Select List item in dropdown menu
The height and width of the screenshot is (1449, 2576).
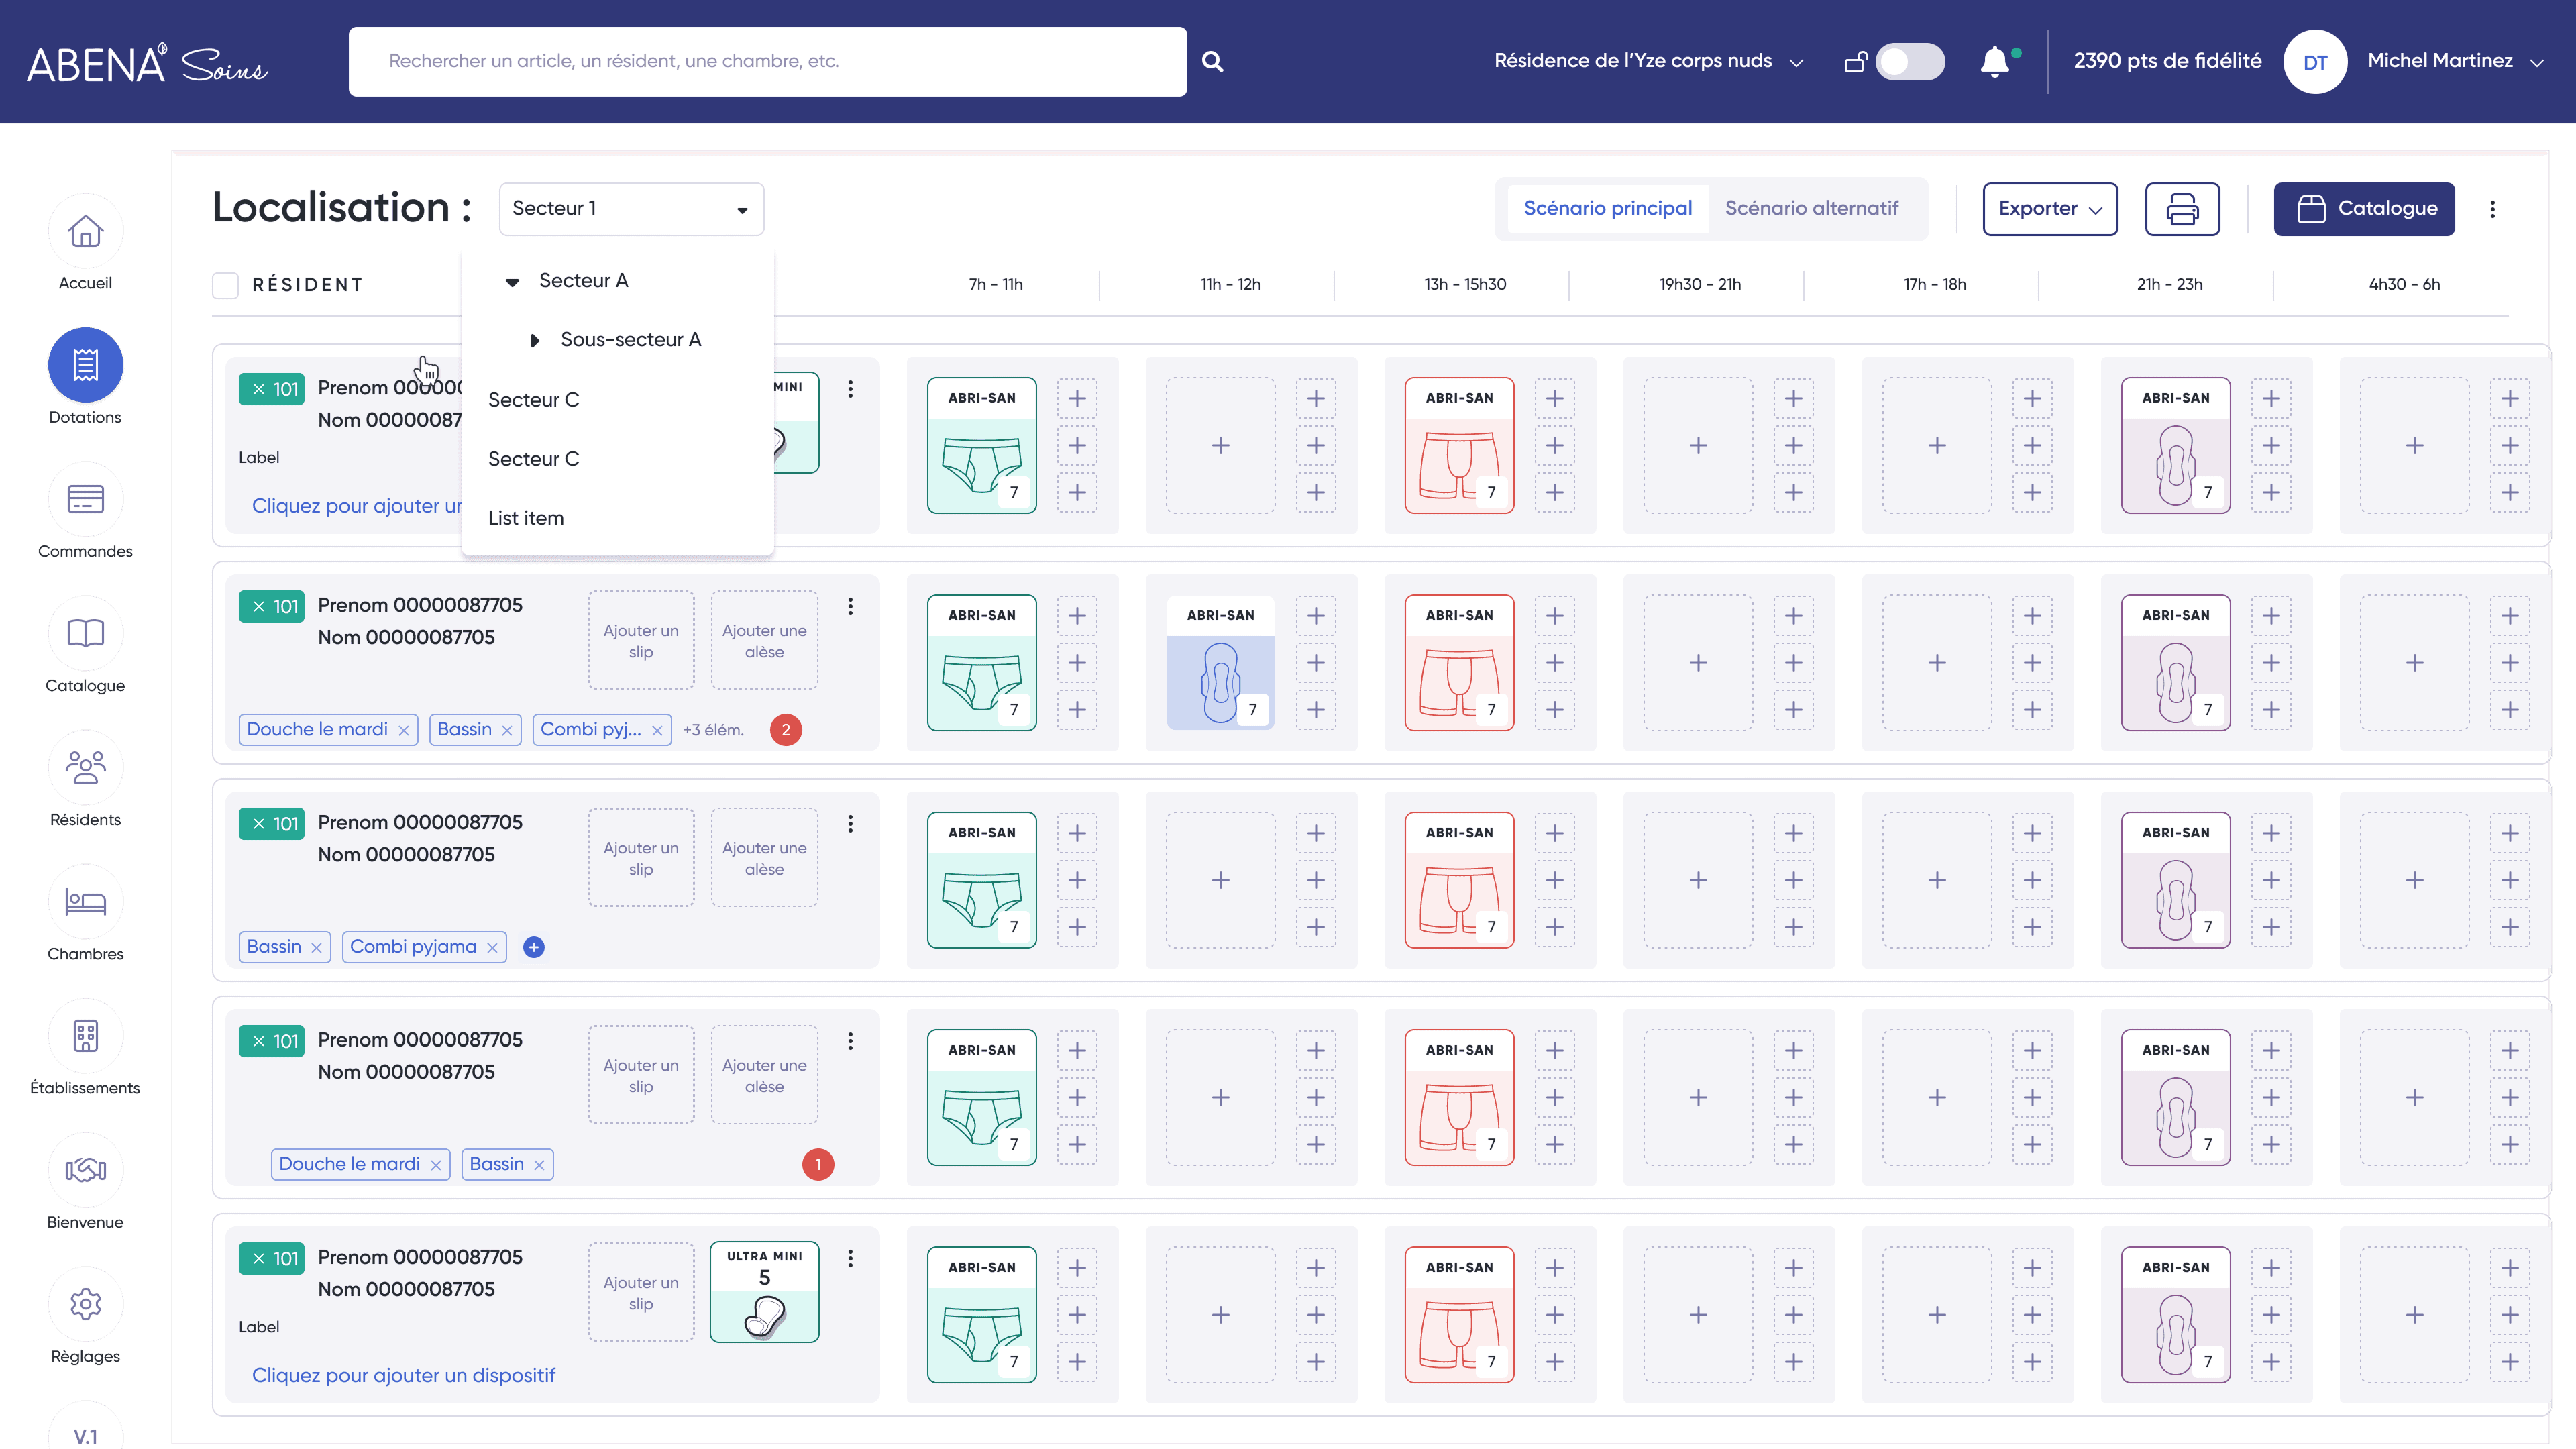[x=526, y=518]
